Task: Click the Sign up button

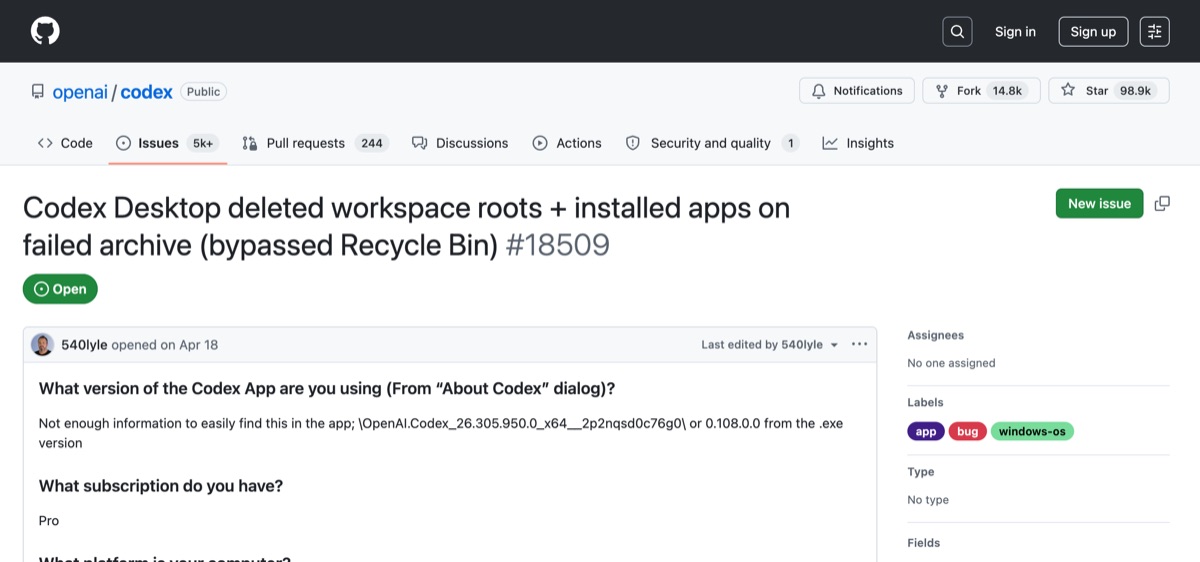Action: pyautogui.click(x=1093, y=32)
